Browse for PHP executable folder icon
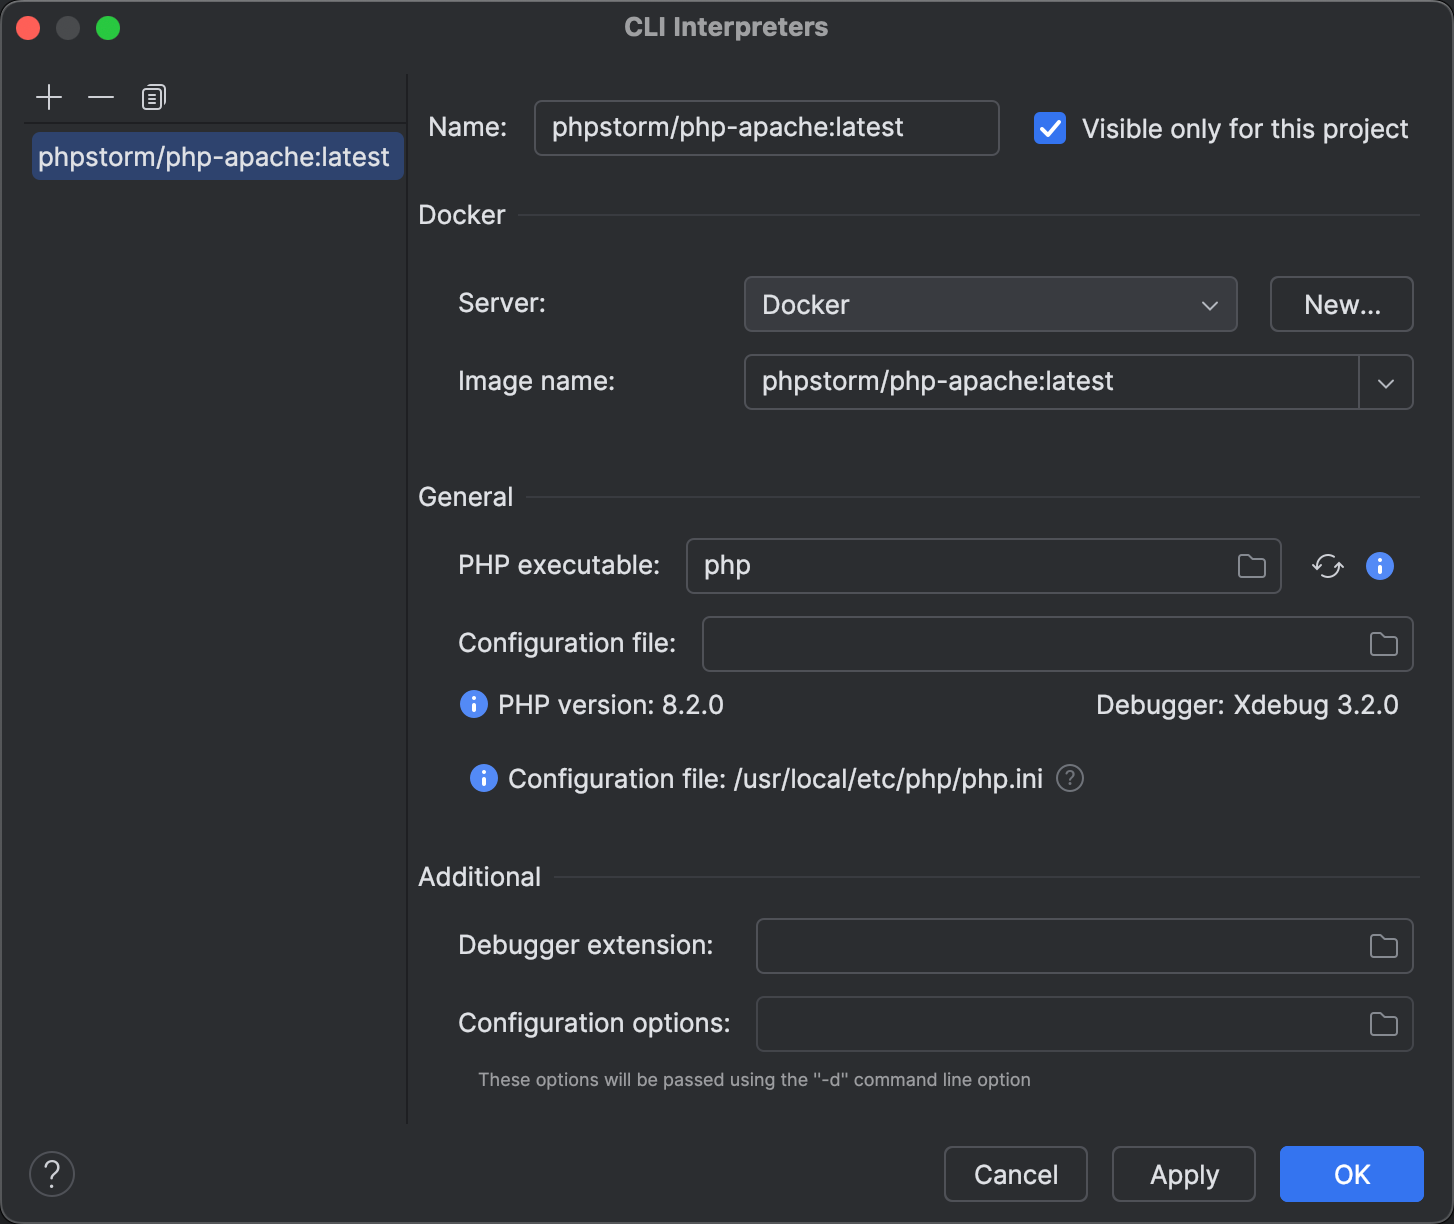Screen dimensions: 1454x1224 point(1251,566)
